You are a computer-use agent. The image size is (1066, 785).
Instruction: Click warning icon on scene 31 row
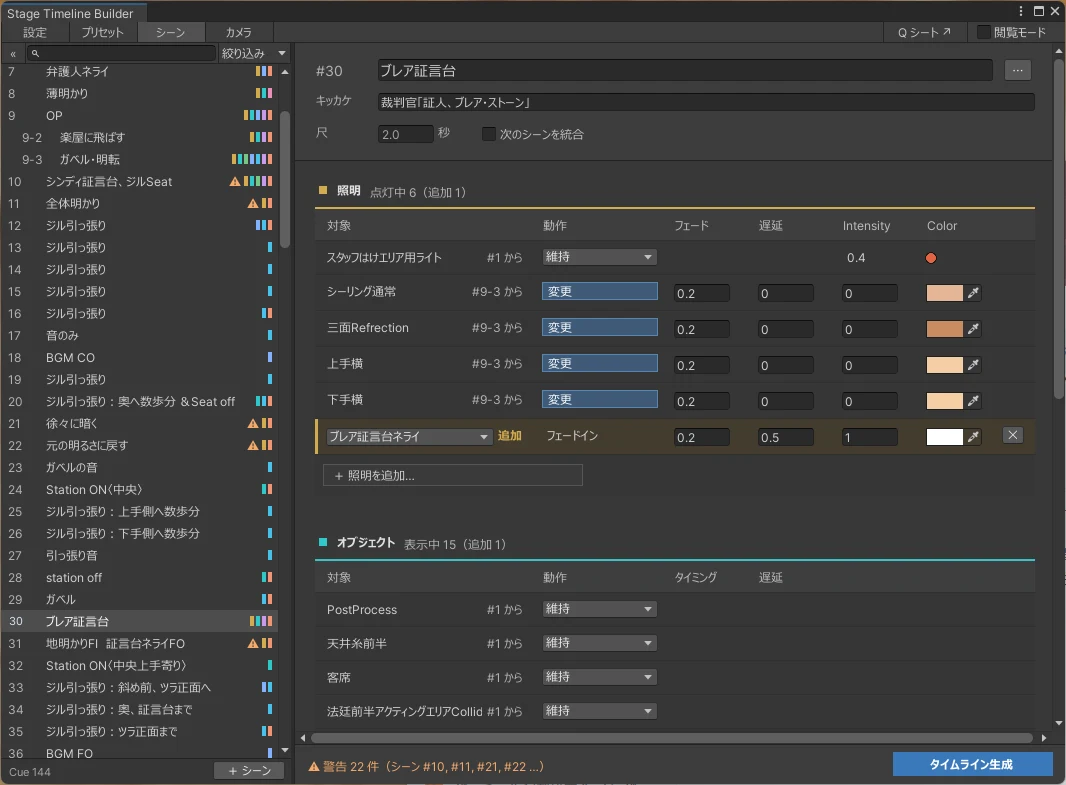pyautogui.click(x=253, y=643)
